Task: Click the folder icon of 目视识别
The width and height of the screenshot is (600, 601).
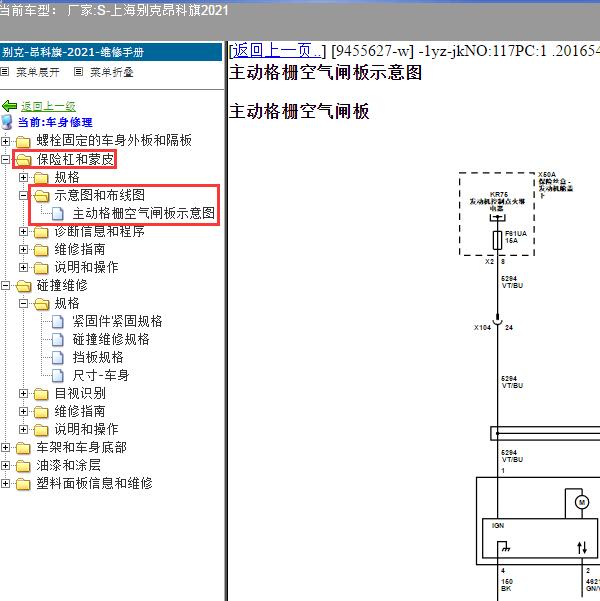Action: coord(41,394)
